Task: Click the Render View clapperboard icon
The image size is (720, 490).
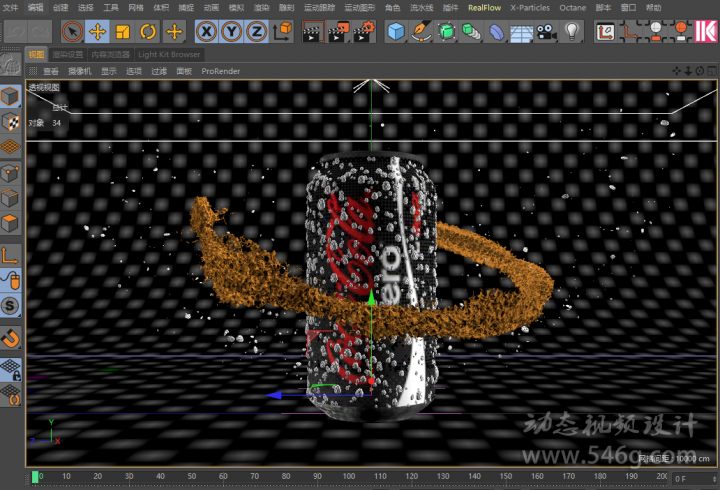Action: (x=312, y=31)
